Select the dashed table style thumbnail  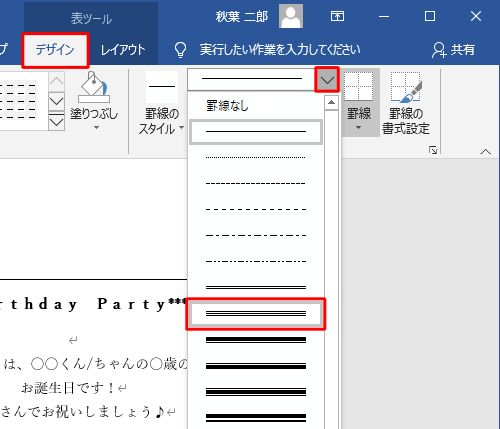[18, 101]
